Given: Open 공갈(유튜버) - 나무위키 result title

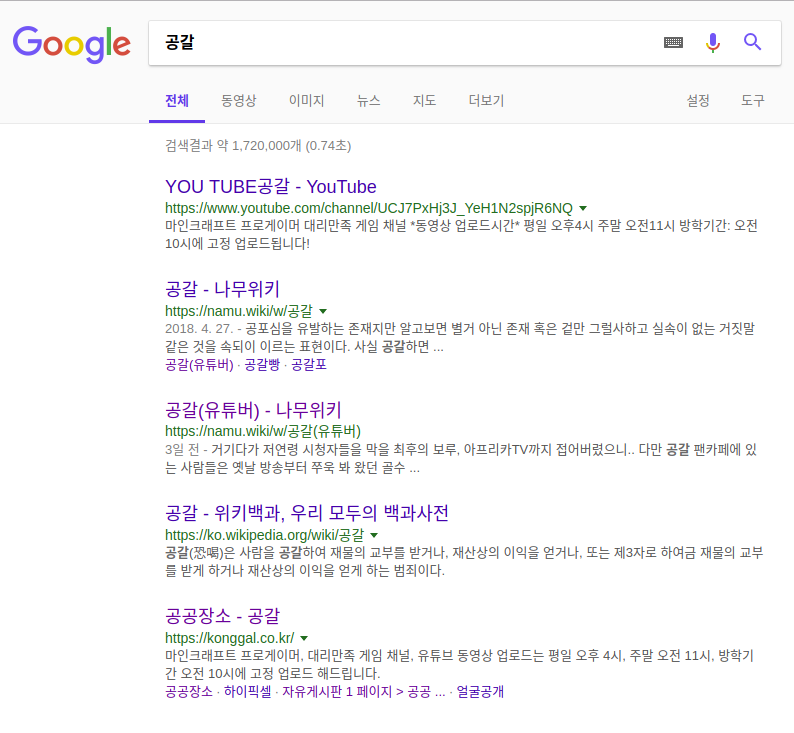Looking at the screenshot, I should click(253, 409).
